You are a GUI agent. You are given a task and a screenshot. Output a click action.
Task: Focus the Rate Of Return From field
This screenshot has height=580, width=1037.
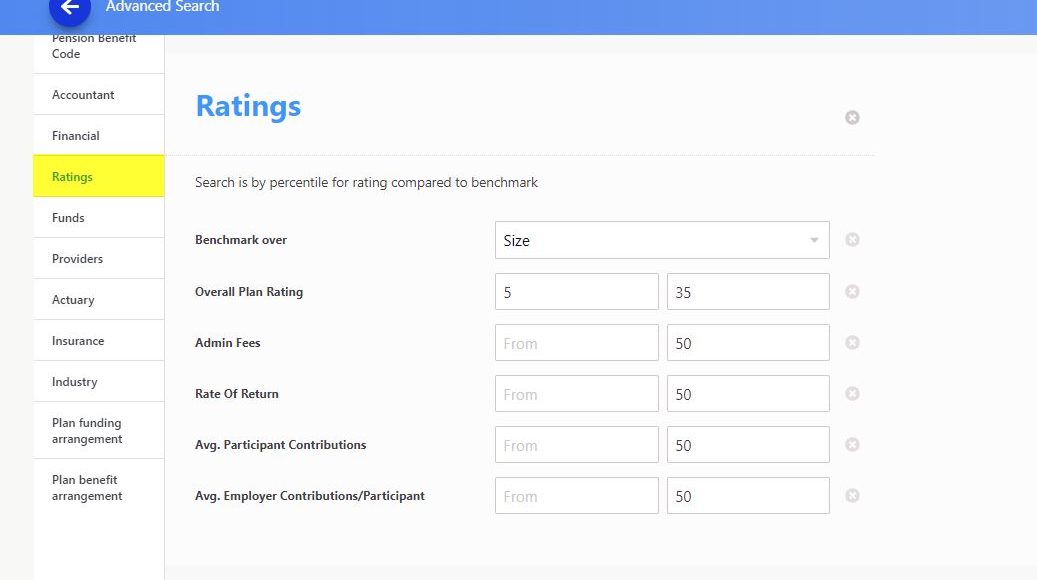pyautogui.click(x=576, y=394)
